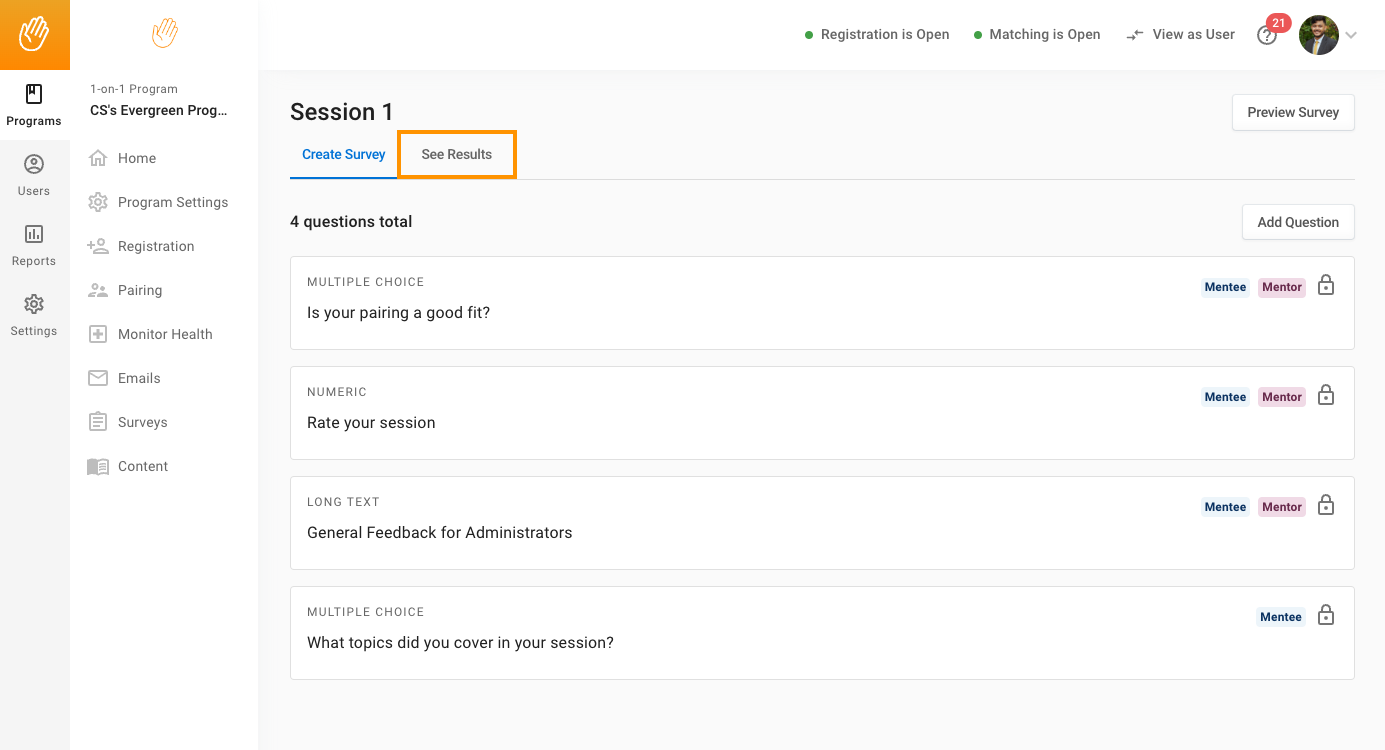Click the Program Settings gear icon
The width and height of the screenshot is (1385, 750).
pyautogui.click(x=98, y=202)
